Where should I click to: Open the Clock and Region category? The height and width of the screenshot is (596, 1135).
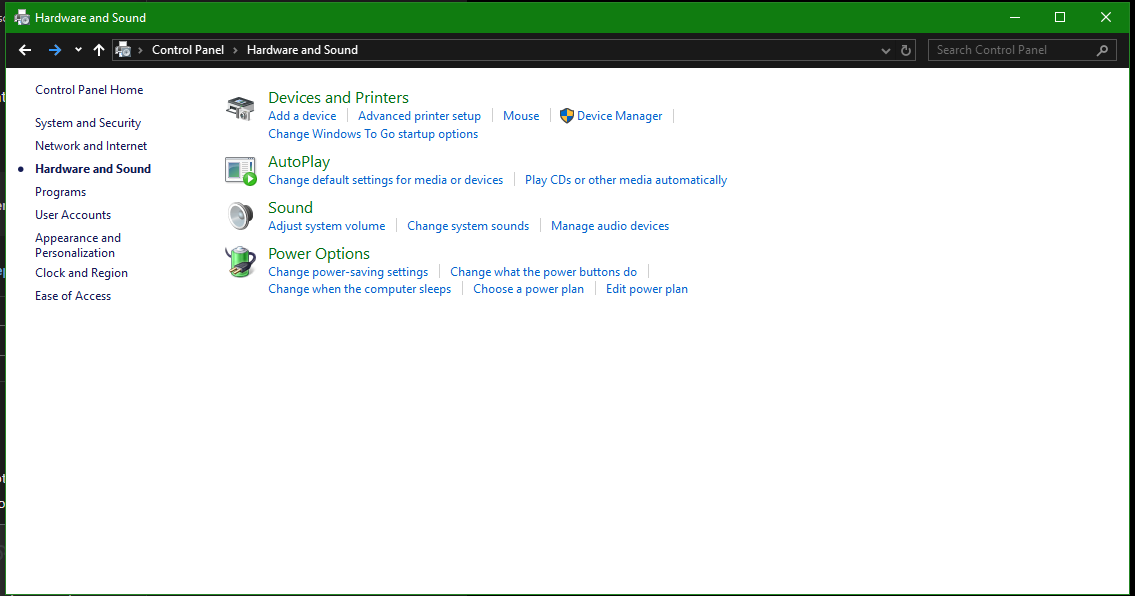(x=82, y=273)
